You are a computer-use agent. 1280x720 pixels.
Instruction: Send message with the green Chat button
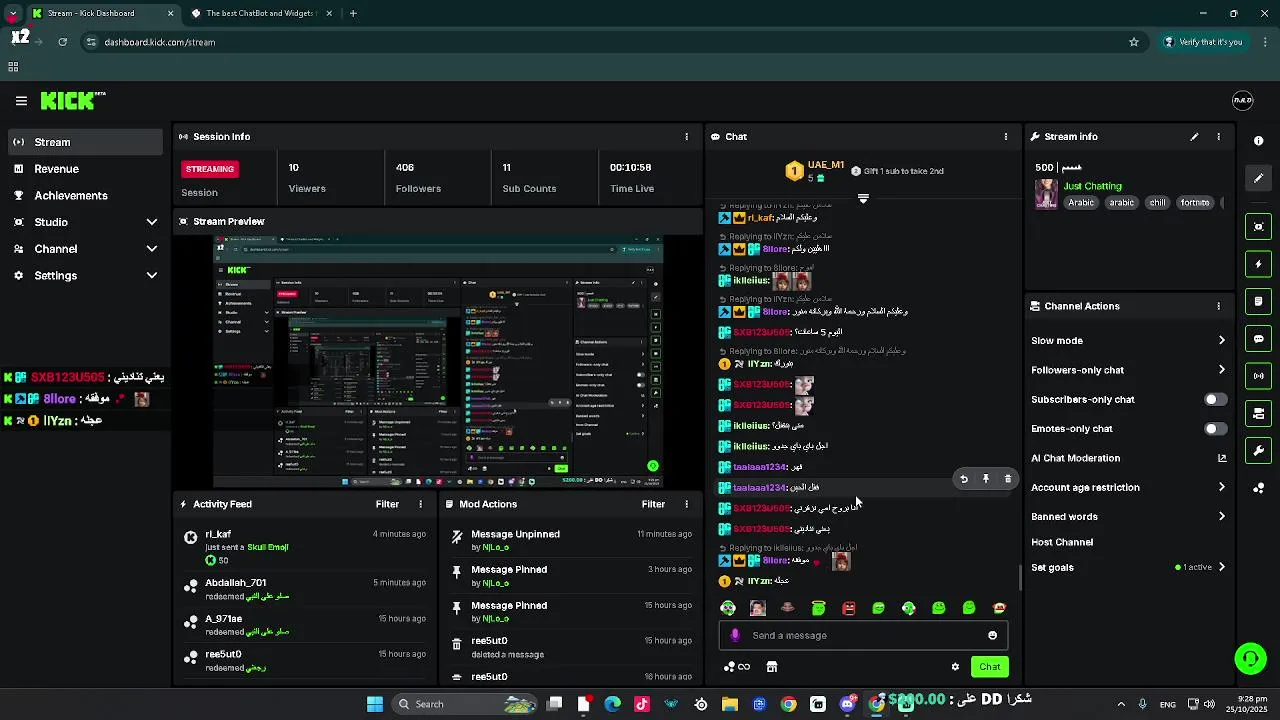pyautogui.click(x=989, y=667)
